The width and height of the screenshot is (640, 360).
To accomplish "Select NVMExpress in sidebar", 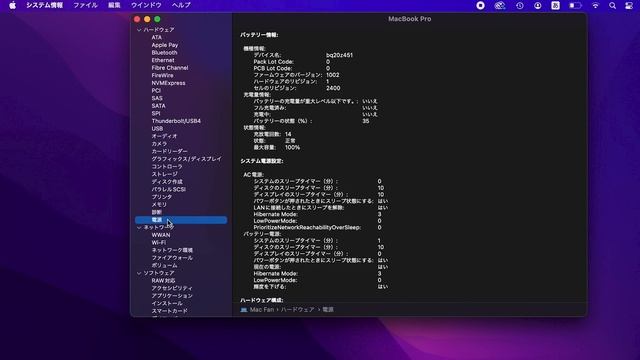I will click(169, 83).
